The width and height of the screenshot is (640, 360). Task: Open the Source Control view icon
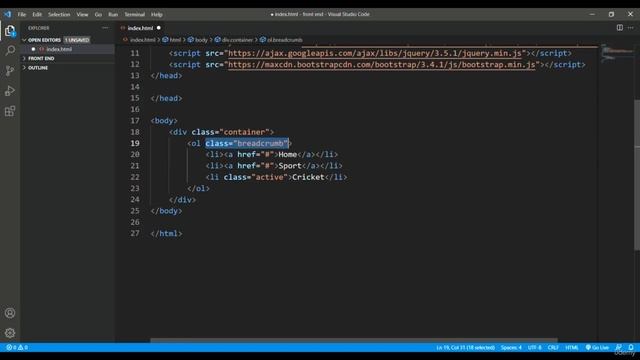tap(10, 71)
